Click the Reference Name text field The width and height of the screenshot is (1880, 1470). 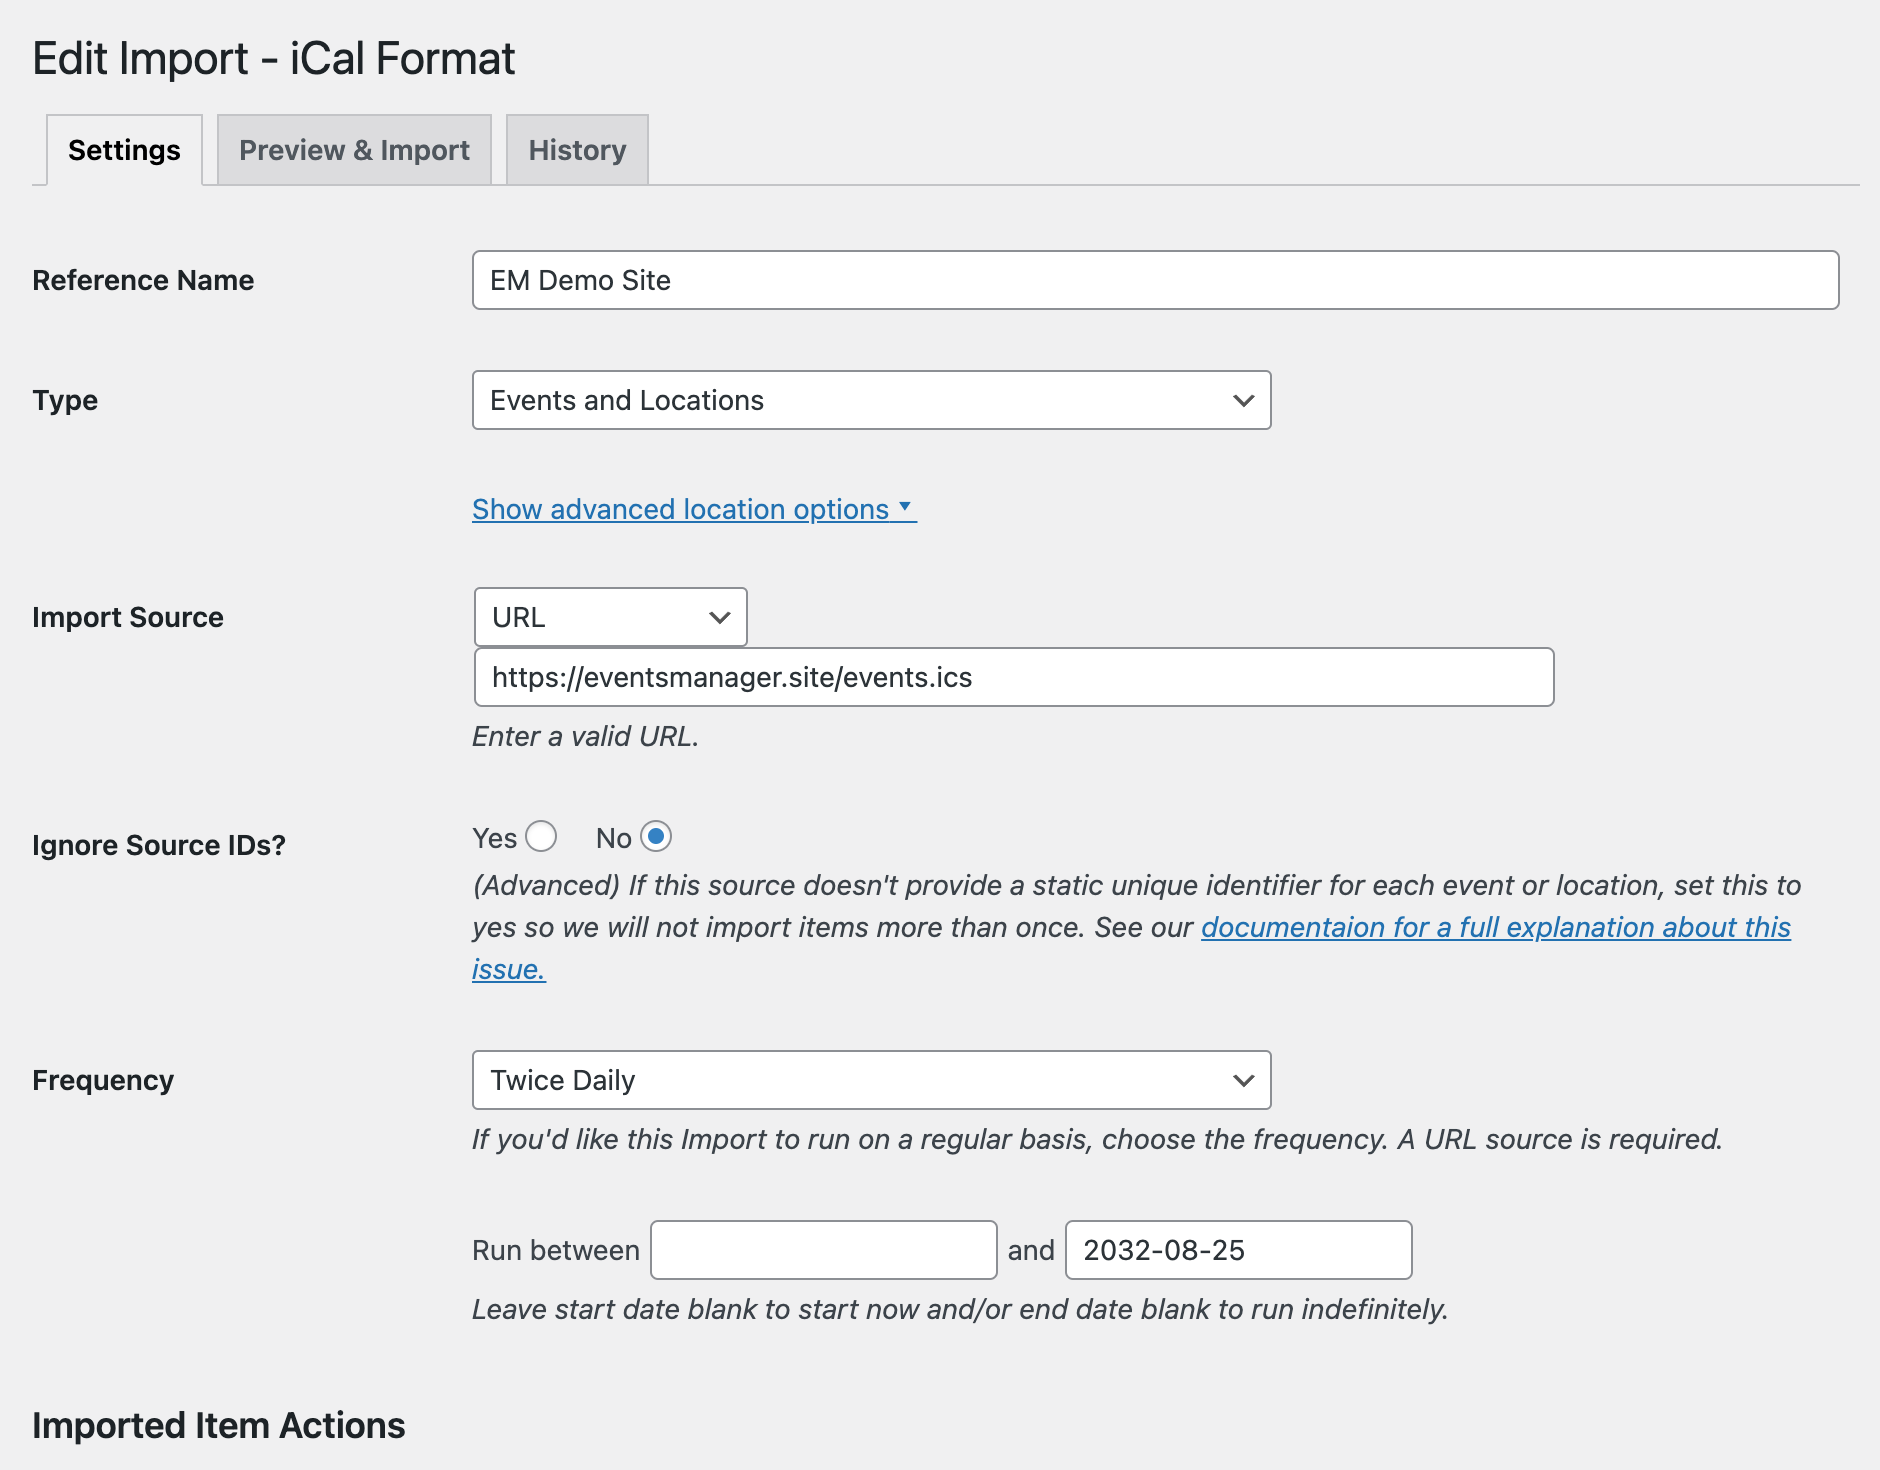click(1155, 280)
